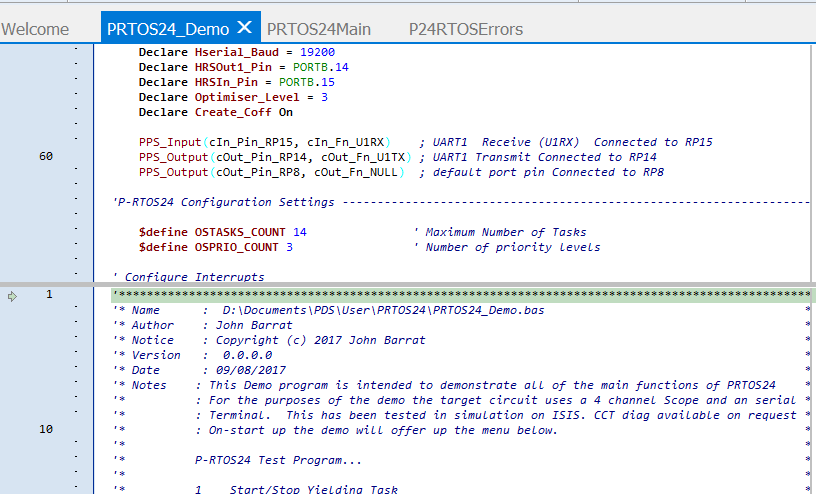
Task: Click line number 10 in lower gutter
Action: point(46,430)
